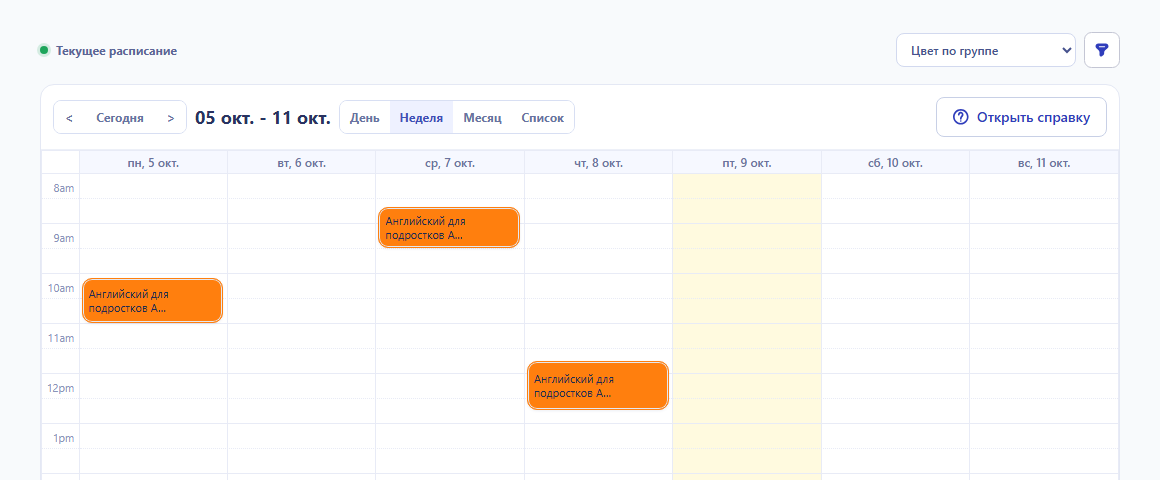The image size is (1160, 480).
Task: Switch to 'День' view
Action: pyautogui.click(x=365, y=118)
